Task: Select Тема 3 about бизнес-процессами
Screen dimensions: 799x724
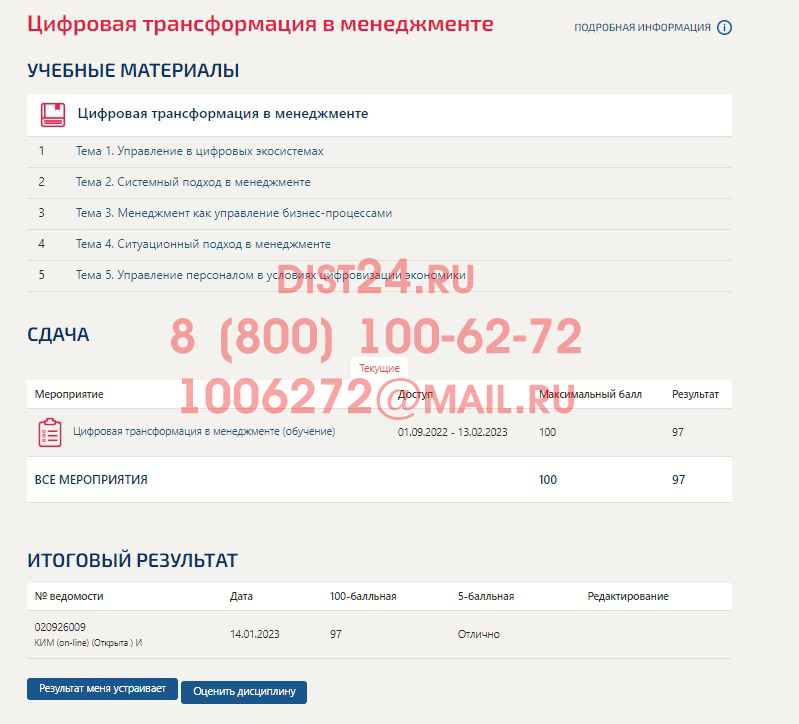Action: [x=233, y=213]
